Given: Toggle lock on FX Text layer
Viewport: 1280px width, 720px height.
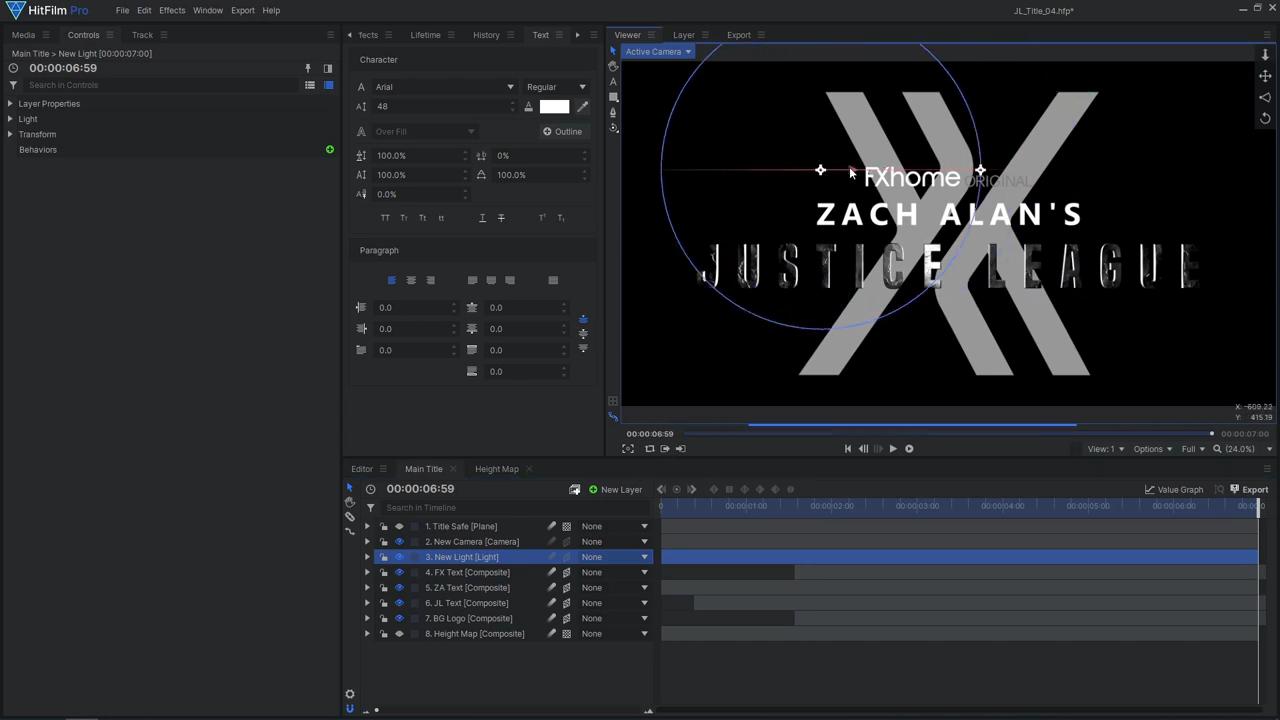Looking at the screenshot, I should pos(384,573).
